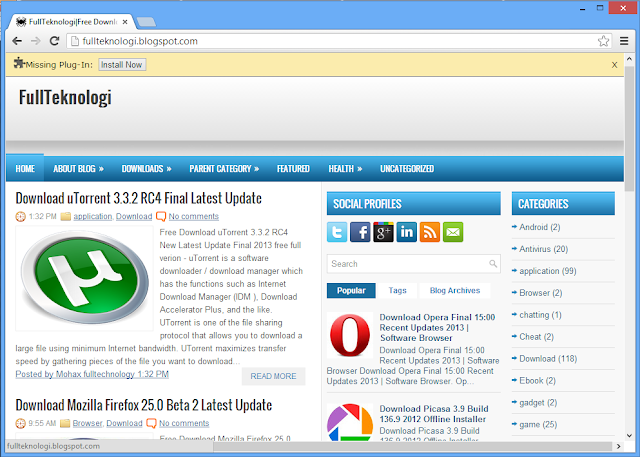Go back using browser back arrow
640x457 pixels.
[x=17, y=41]
